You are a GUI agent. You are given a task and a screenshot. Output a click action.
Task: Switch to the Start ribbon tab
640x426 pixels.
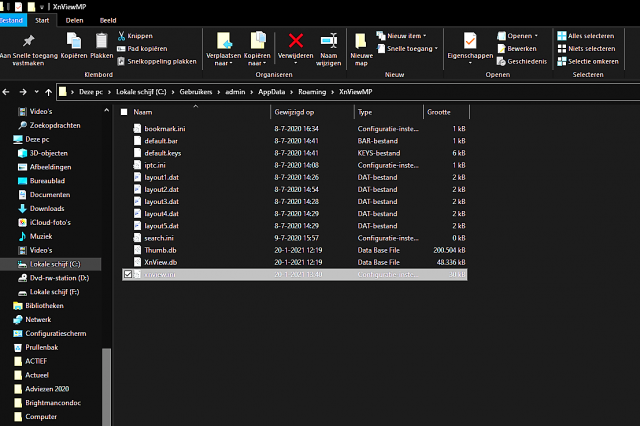(x=42, y=20)
